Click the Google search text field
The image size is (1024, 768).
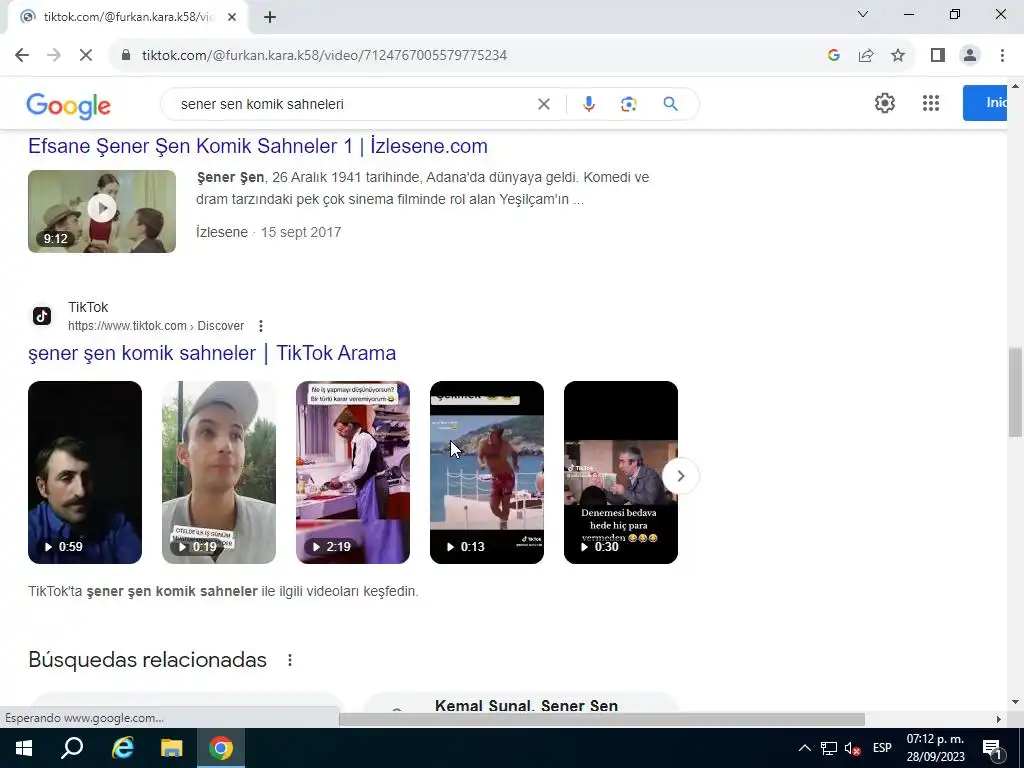(x=353, y=104)
